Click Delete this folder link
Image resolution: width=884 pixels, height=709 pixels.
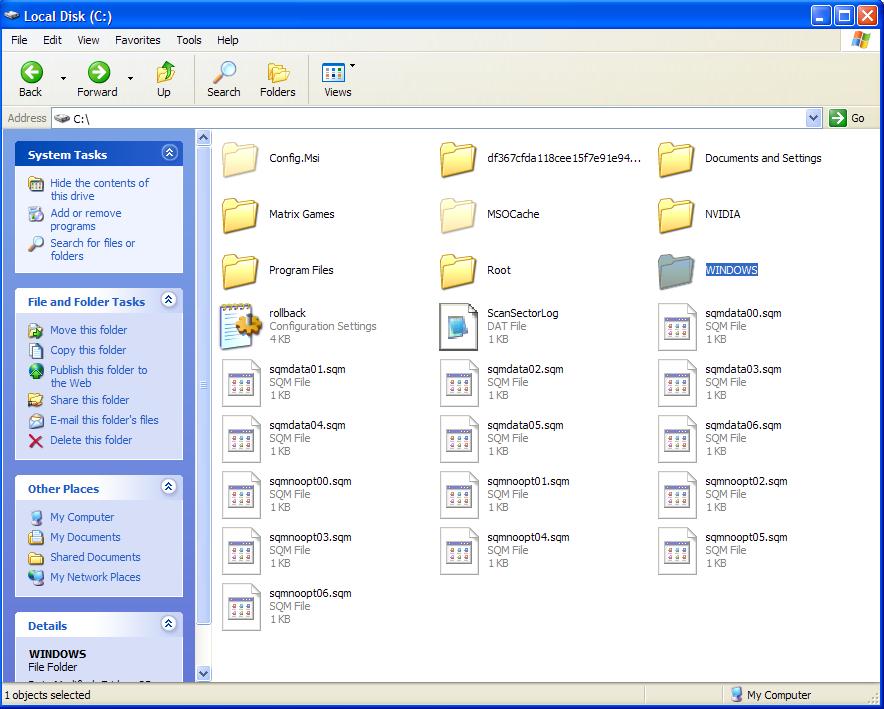click(91, 440)
